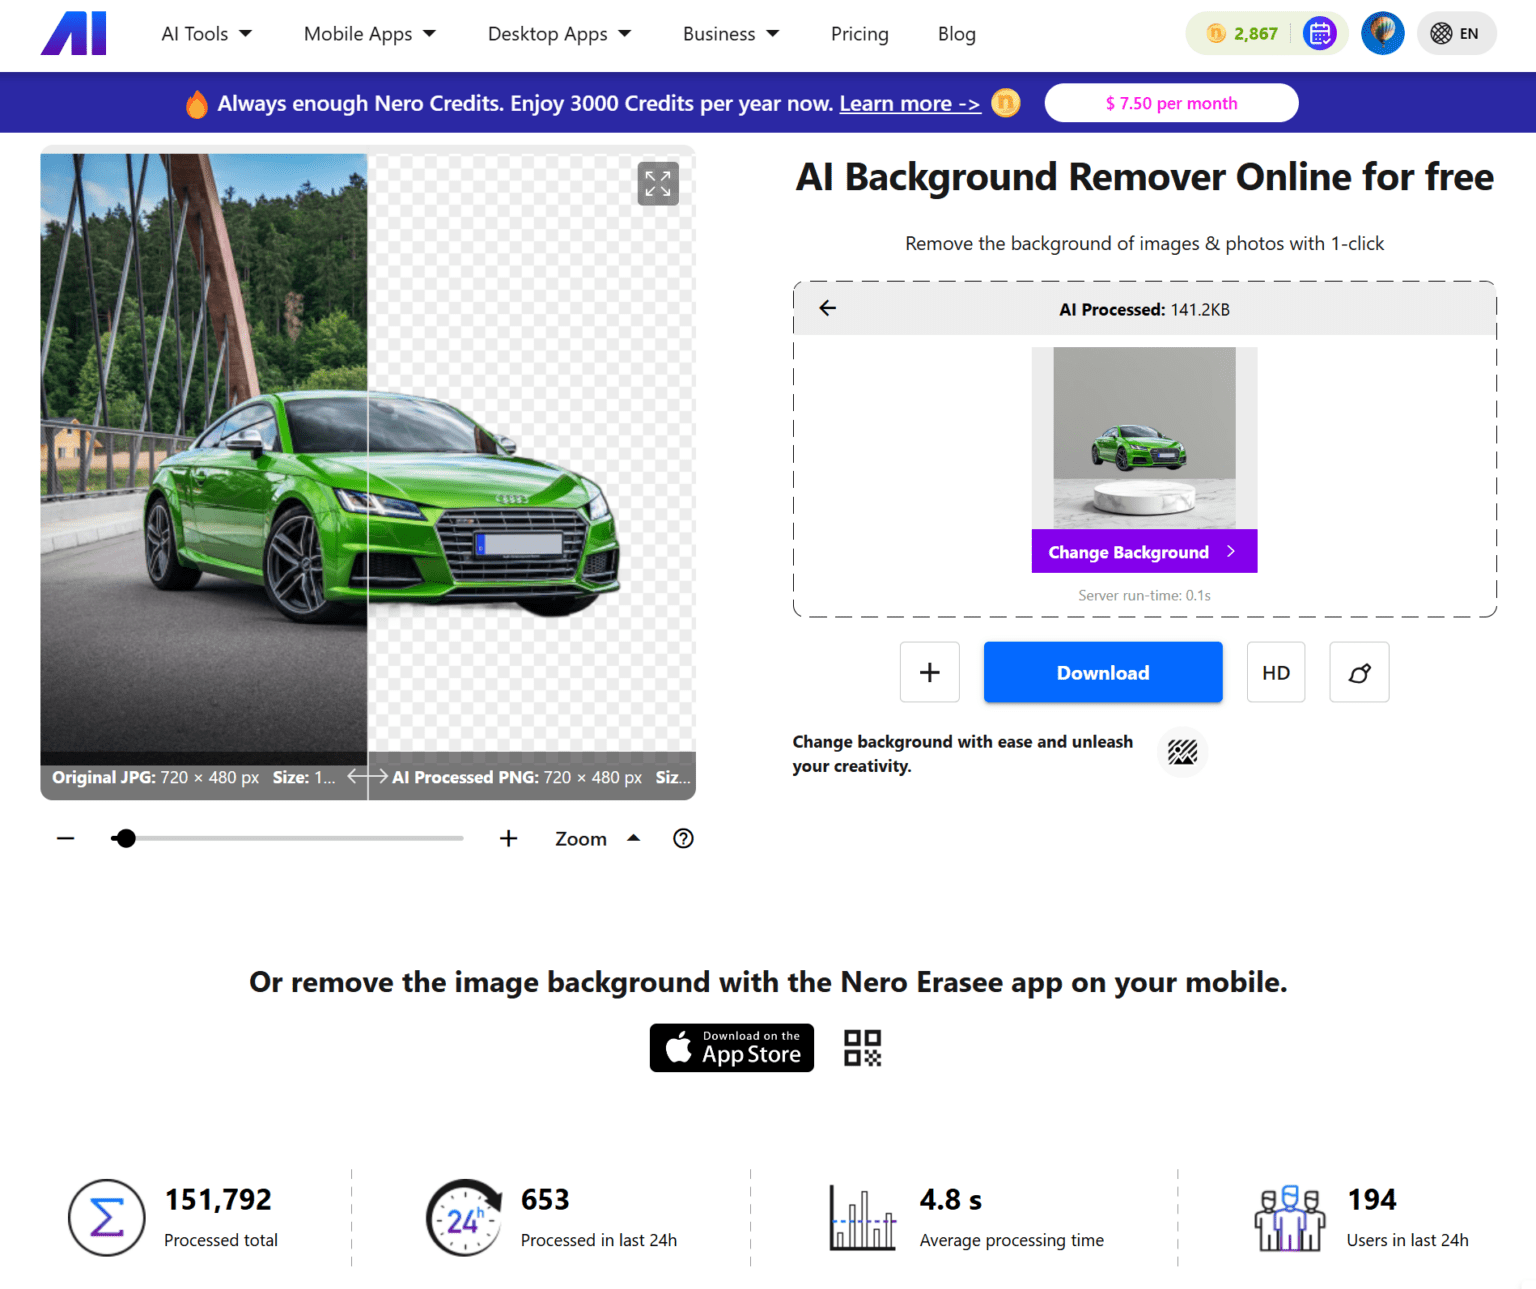Open the transparency background pattern icon
The image size is (1536, 1289).
click(x=1182, y=752)
